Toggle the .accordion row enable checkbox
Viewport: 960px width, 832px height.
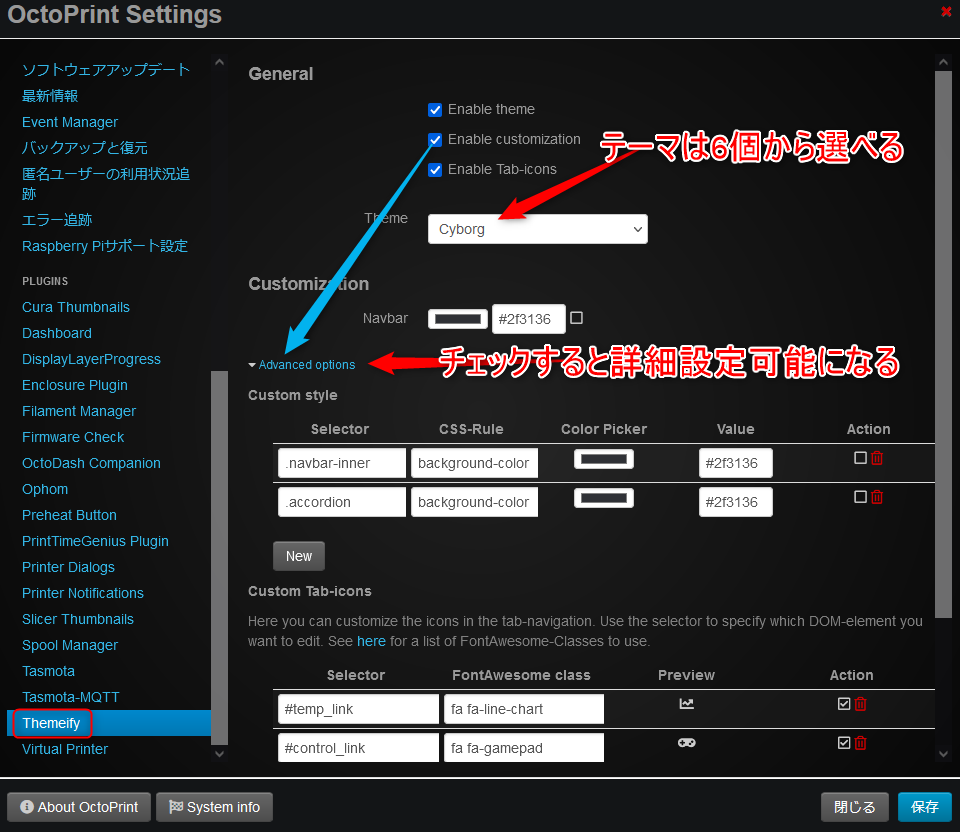click(860, 497)
